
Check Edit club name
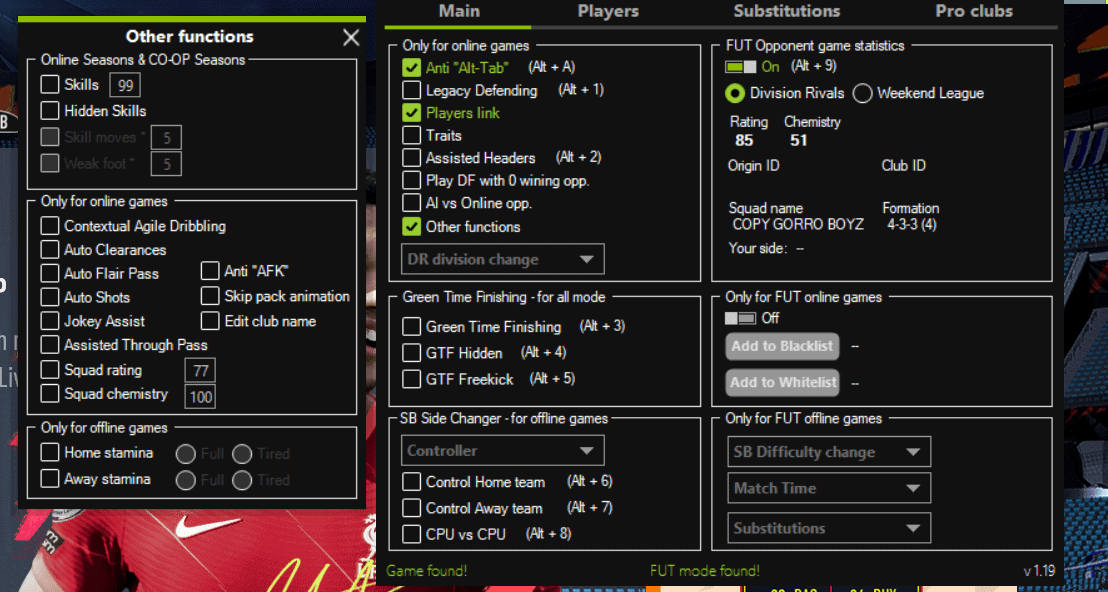(210, 321)
